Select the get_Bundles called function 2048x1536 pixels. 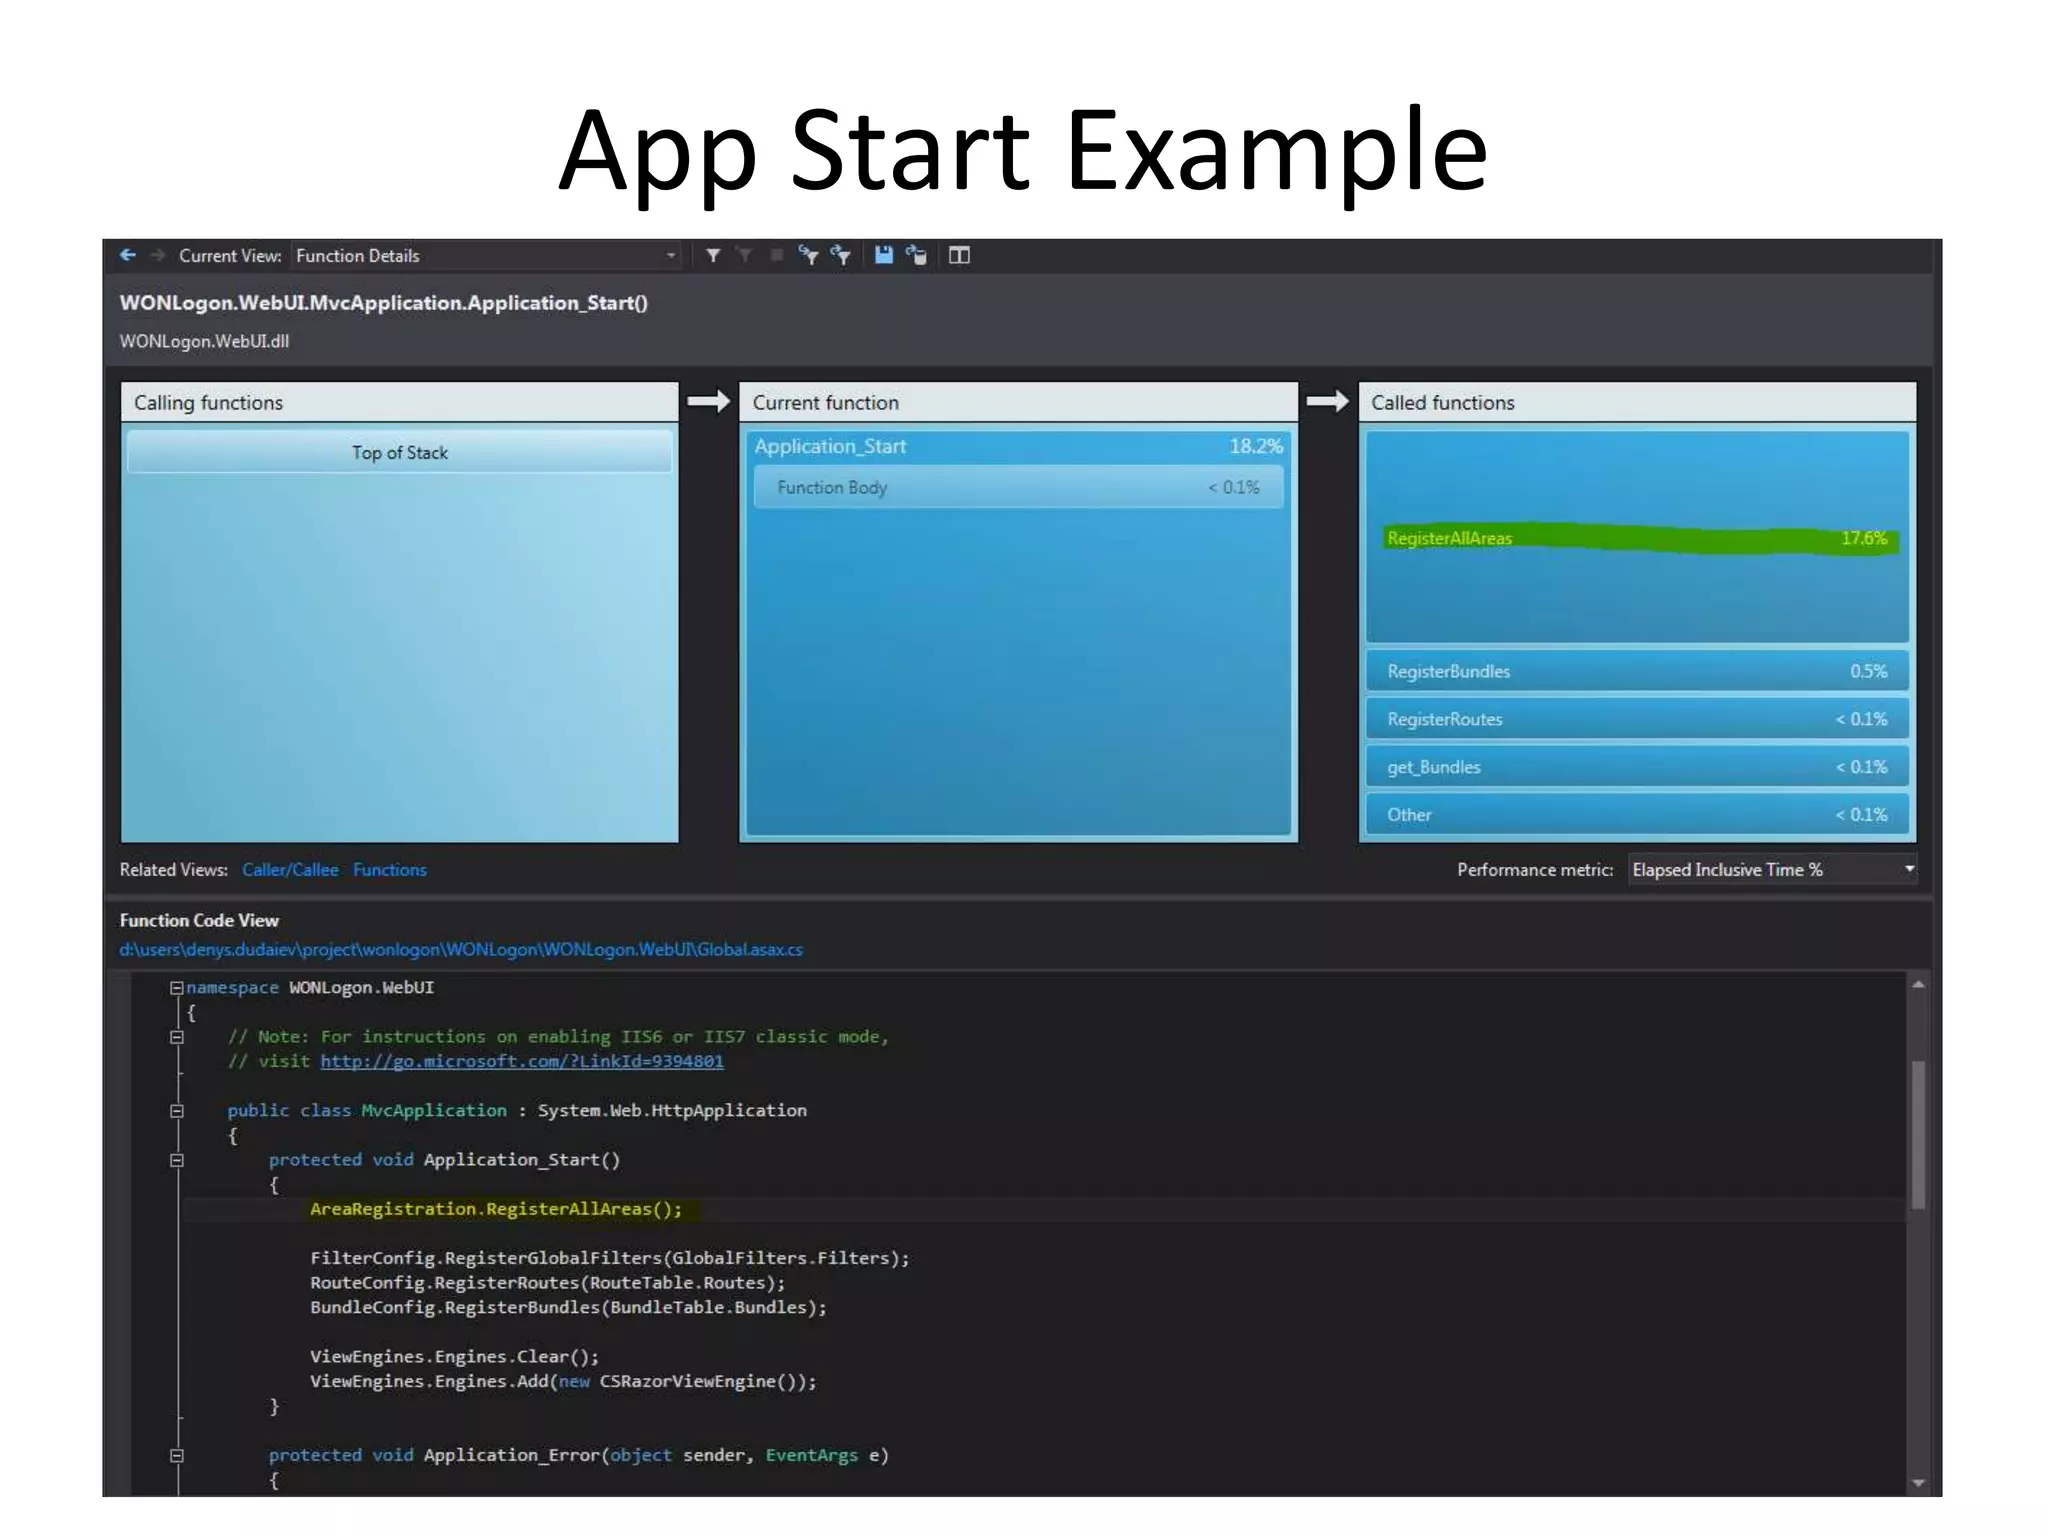point(1637,767)
